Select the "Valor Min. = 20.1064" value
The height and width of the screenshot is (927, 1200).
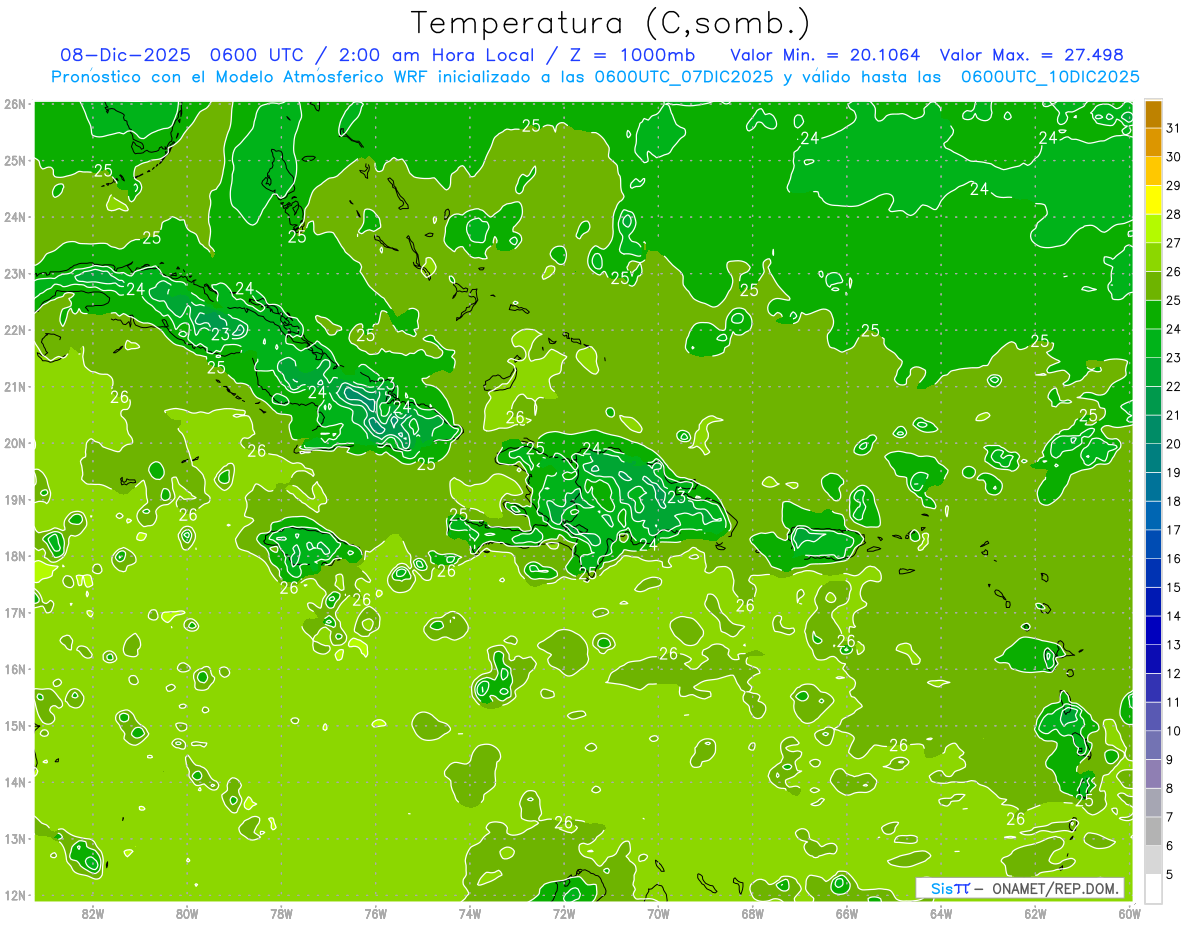click(825, 55)
